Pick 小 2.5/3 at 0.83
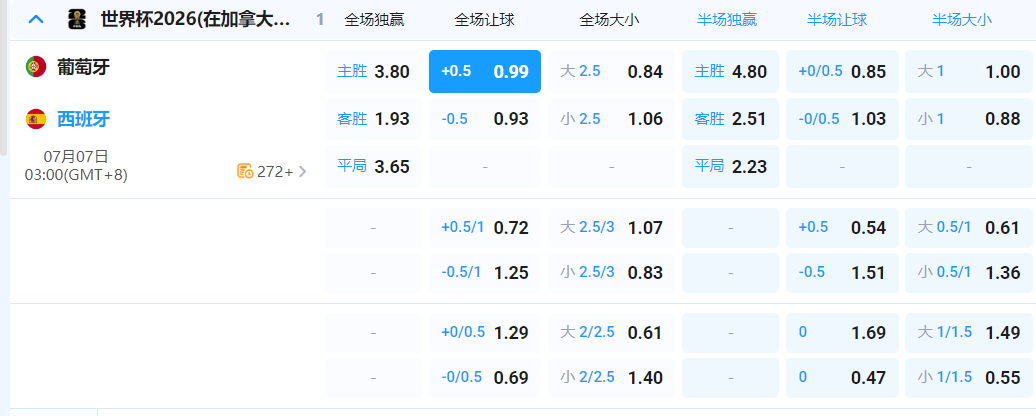Screen dimensions: 1036x416 612,273
